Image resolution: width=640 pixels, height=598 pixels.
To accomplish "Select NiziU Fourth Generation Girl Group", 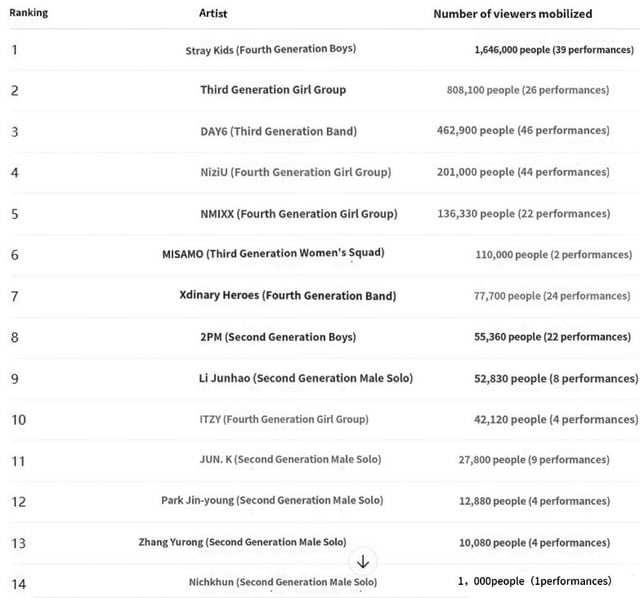I will pyautogui.click(x=296, y=172).
